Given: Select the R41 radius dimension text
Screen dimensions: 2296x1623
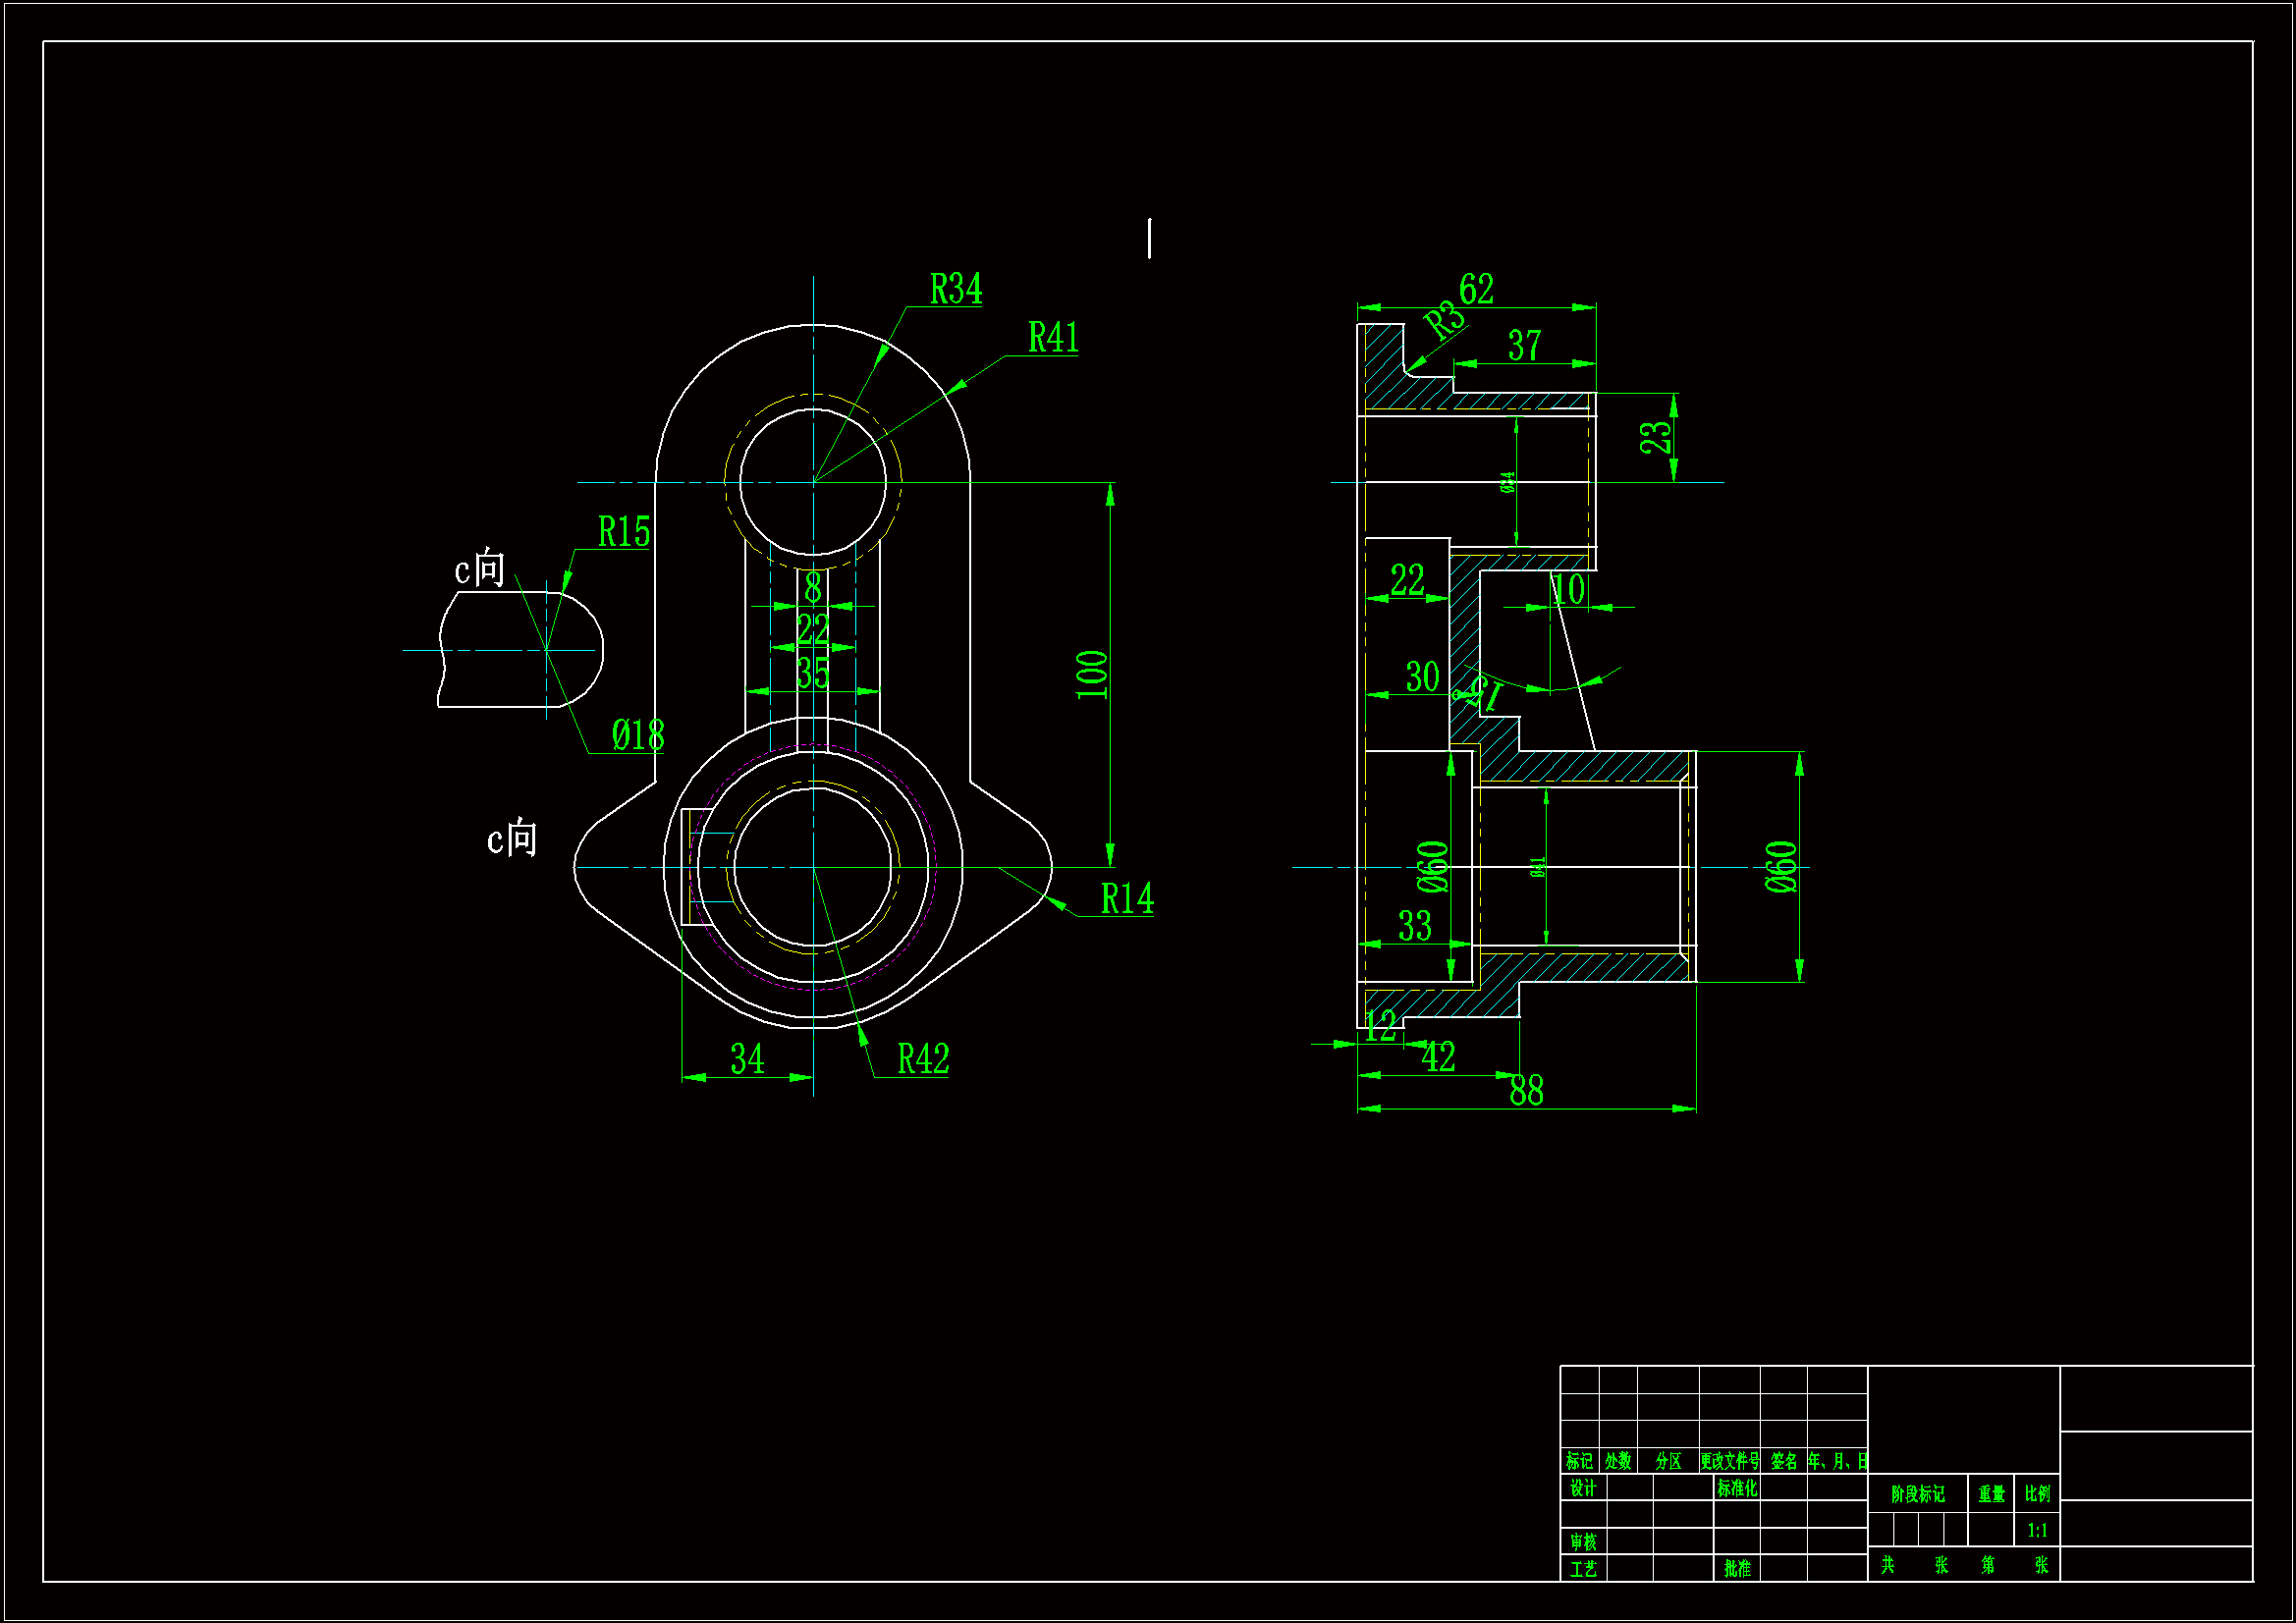Looking at the screenshot, I should click(1053, 338).
